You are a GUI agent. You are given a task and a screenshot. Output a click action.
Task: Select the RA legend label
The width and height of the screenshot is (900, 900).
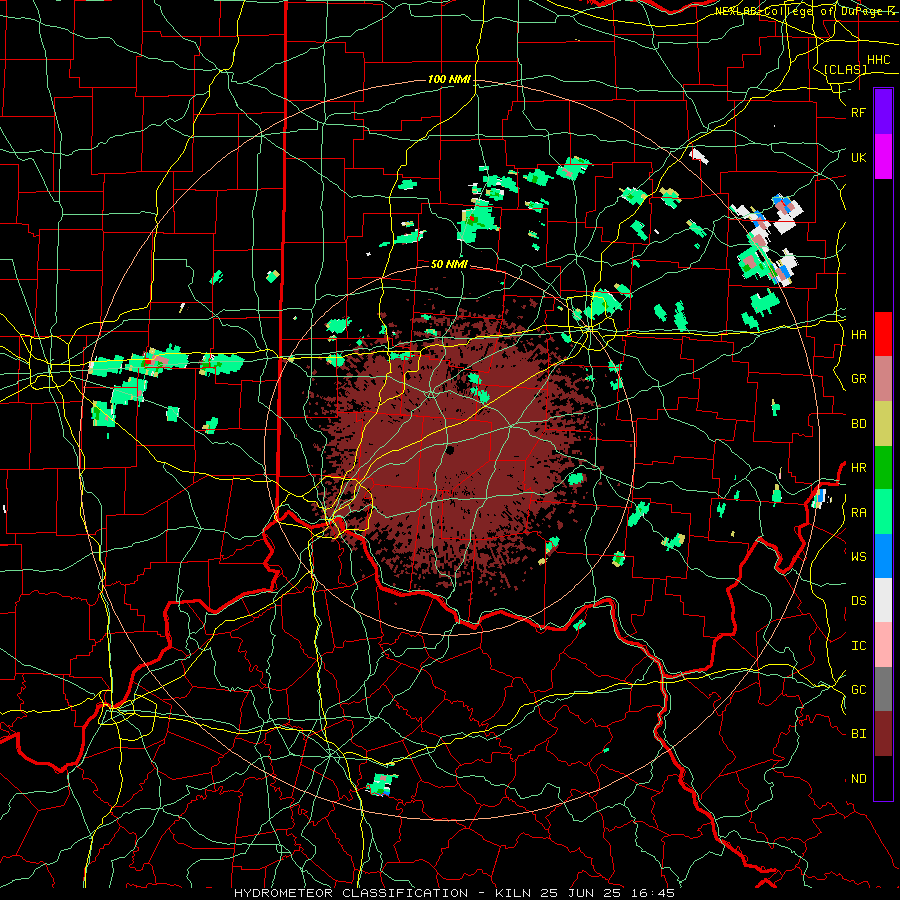pos(858,512)
